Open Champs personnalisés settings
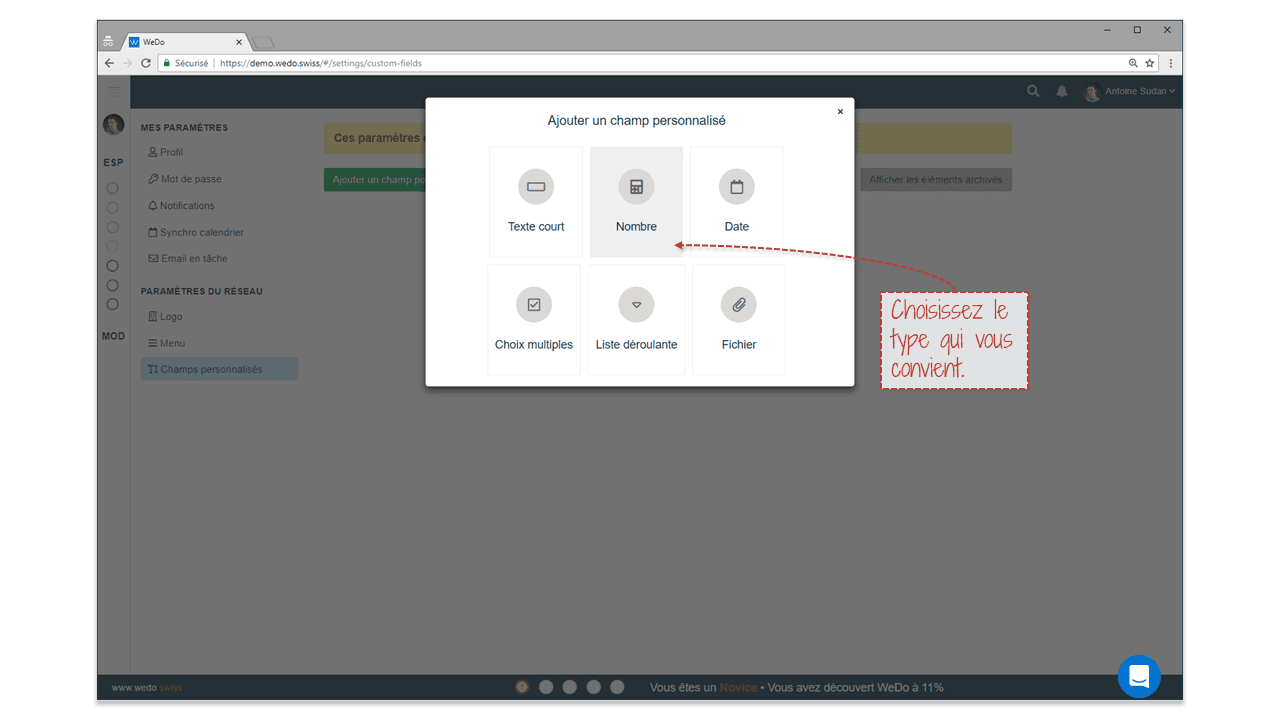Image resolution: width=1280 pixels, height=720 pixels. (219, 369)
